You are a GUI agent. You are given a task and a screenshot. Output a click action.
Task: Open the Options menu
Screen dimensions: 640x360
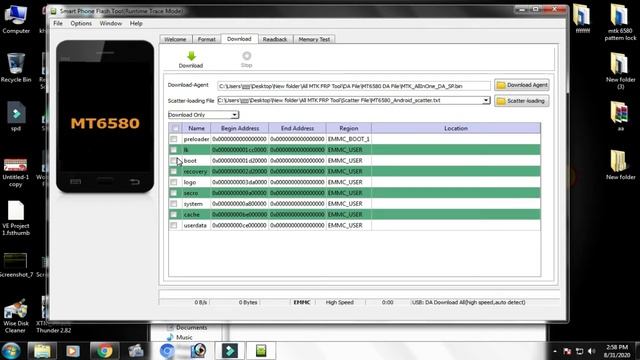81,23
